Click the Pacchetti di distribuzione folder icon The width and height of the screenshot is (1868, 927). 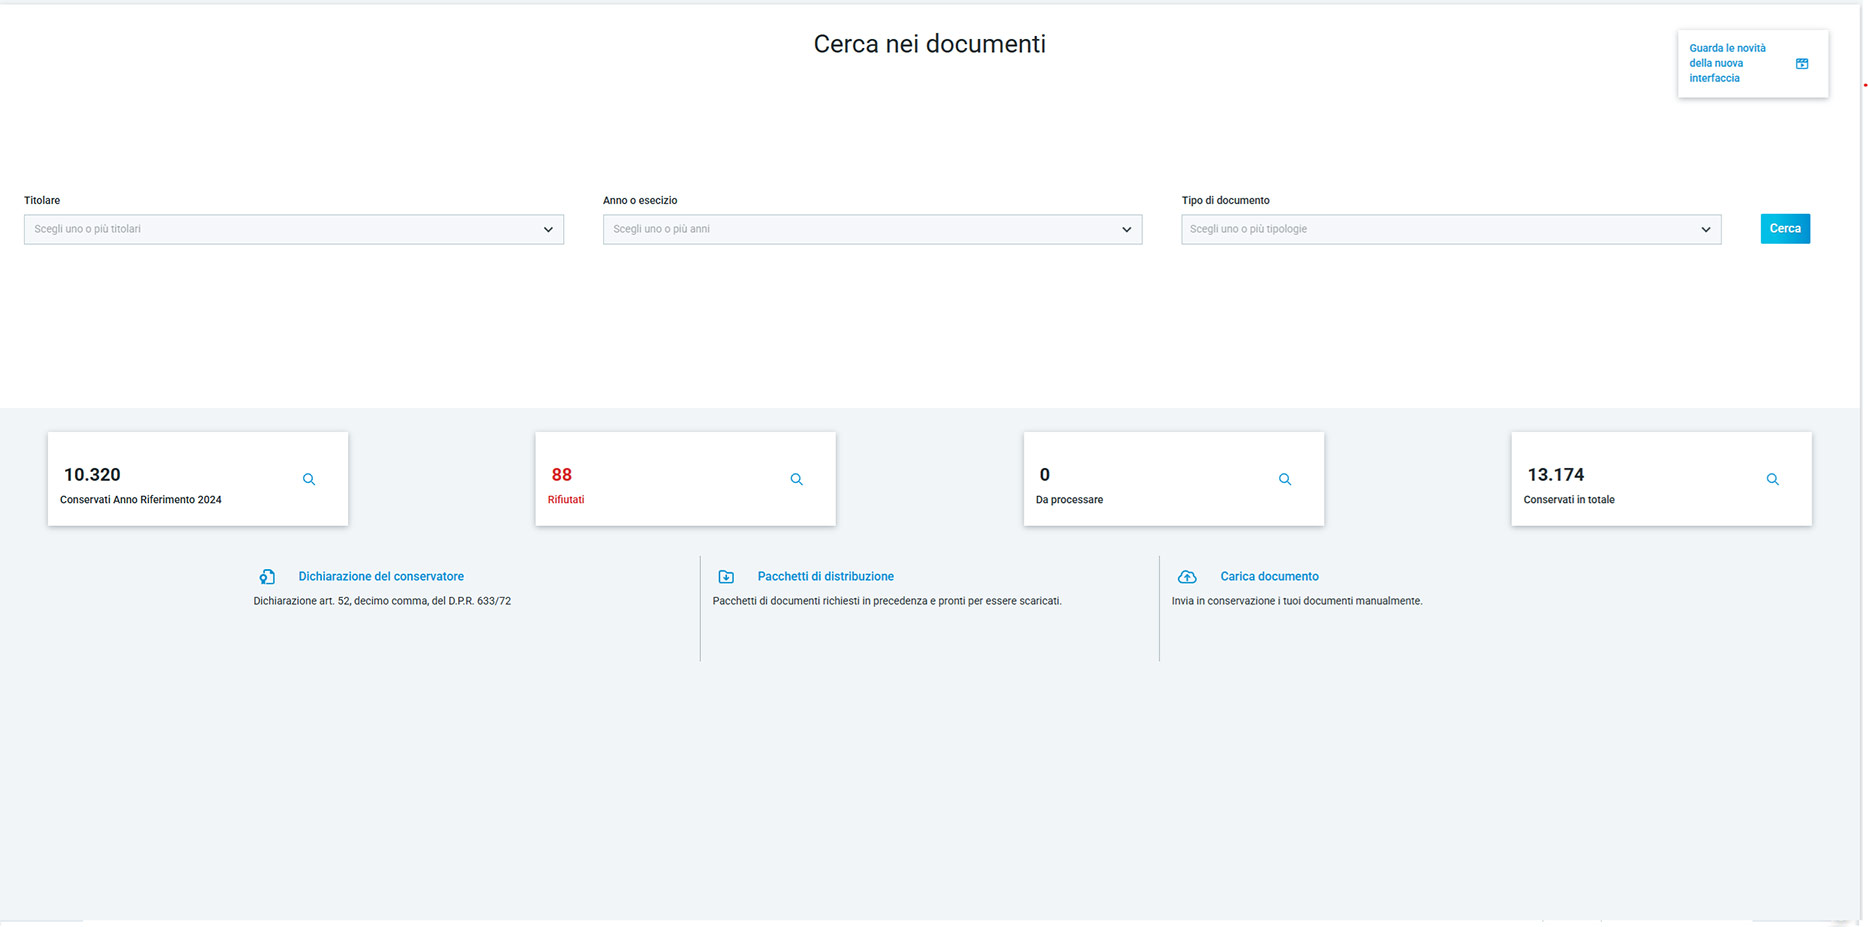726,577
